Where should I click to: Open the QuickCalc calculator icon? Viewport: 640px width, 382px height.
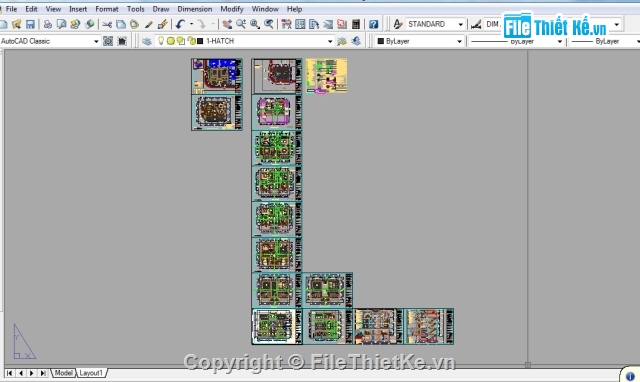(x=356, y=24)
